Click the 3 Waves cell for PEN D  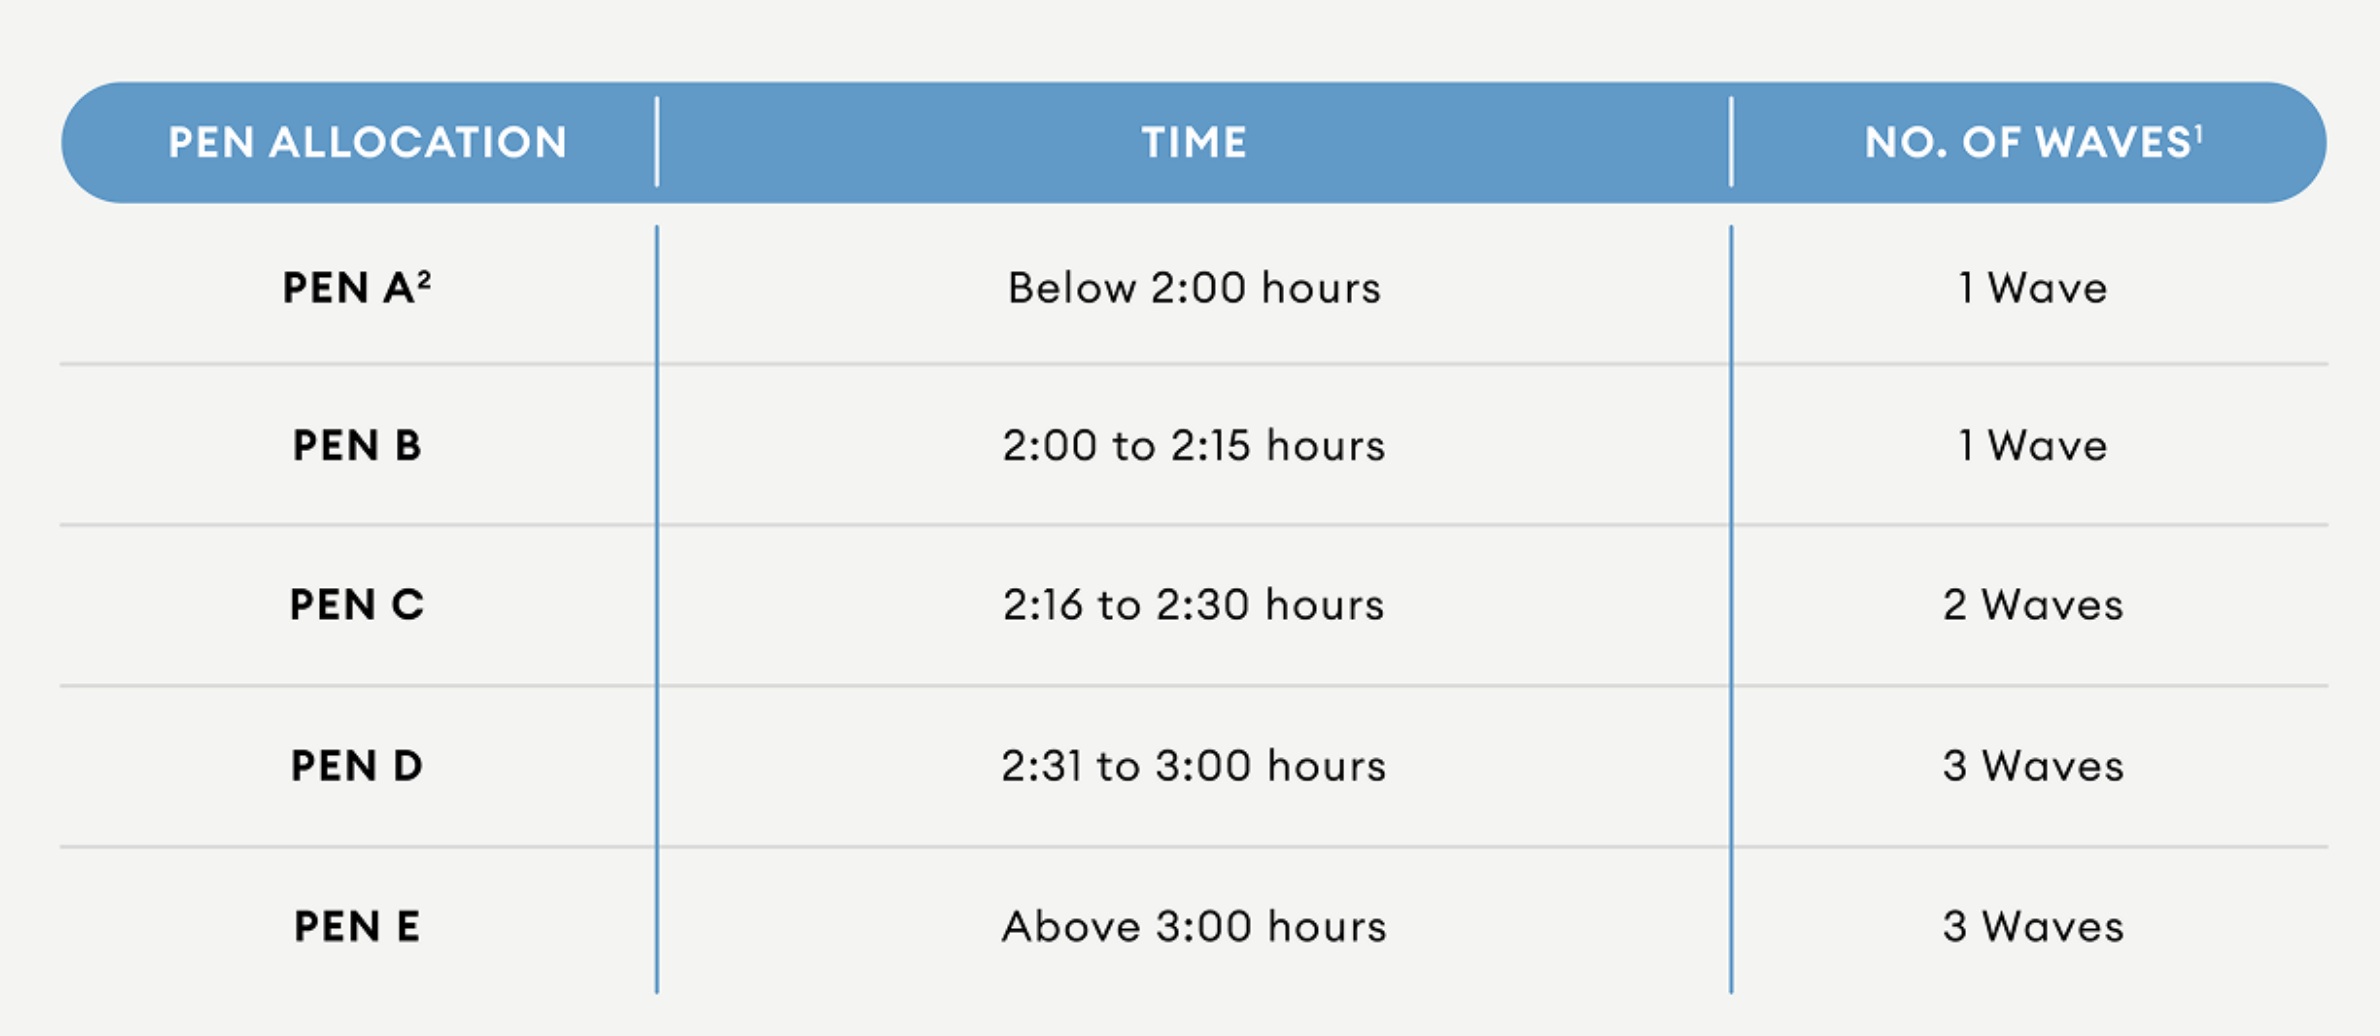point(2032,766)
